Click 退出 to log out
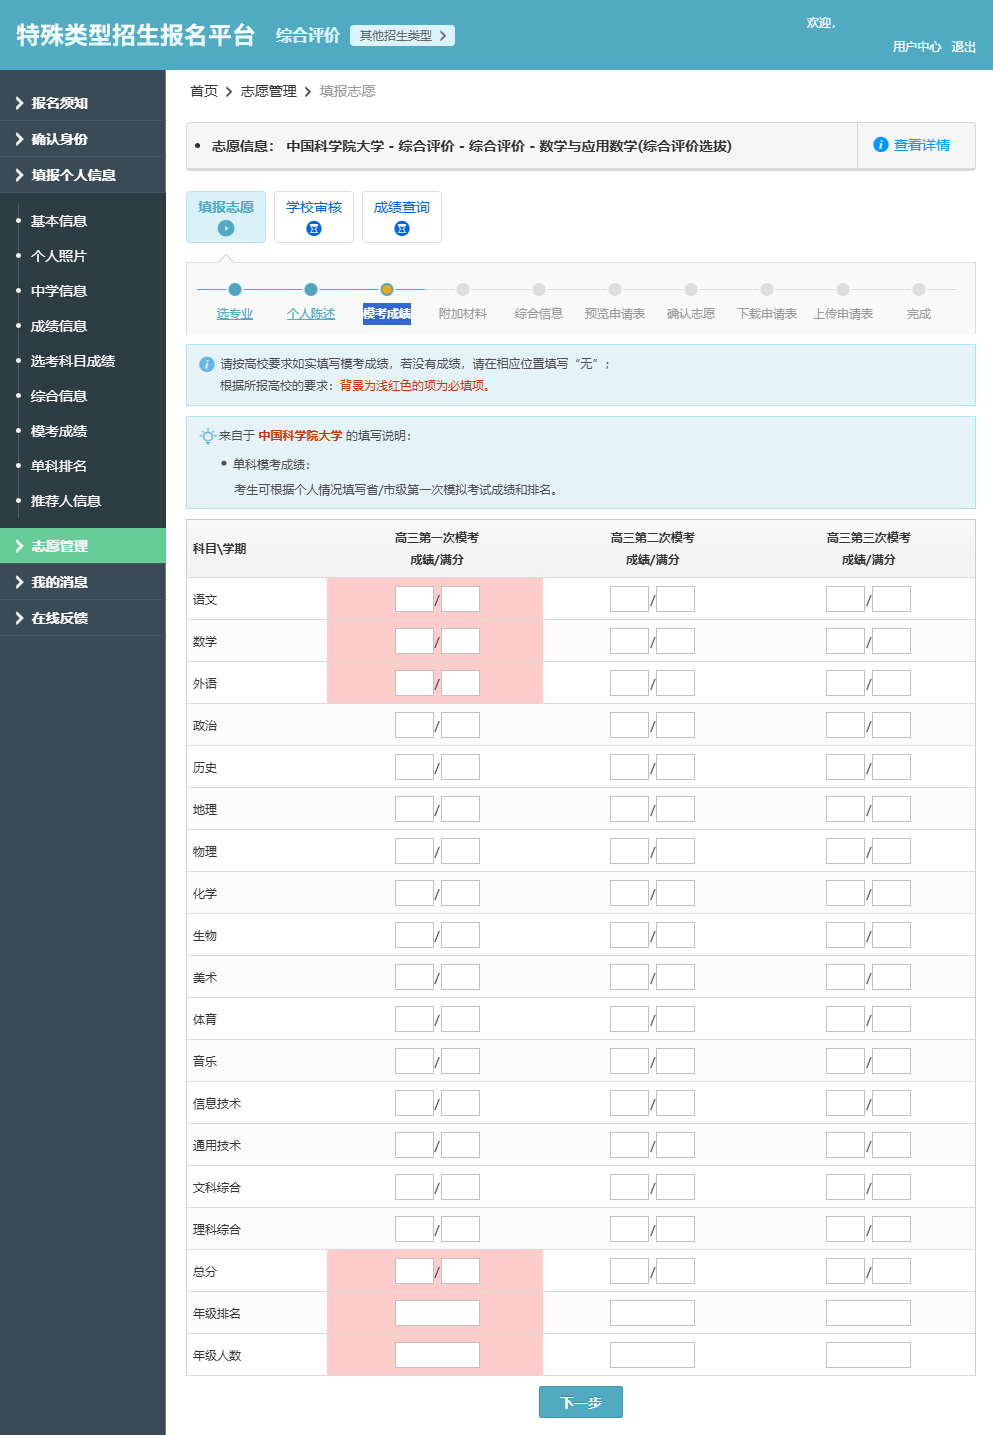Image resolution: width=993 pixels, height=1435 pixels. [x=963, y=47]
